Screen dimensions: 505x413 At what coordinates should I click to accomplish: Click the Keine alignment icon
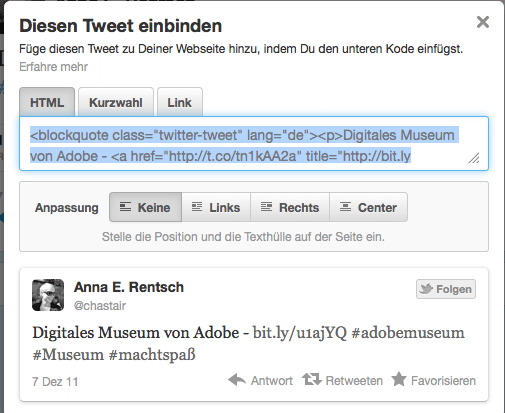(x=125, y=207)
